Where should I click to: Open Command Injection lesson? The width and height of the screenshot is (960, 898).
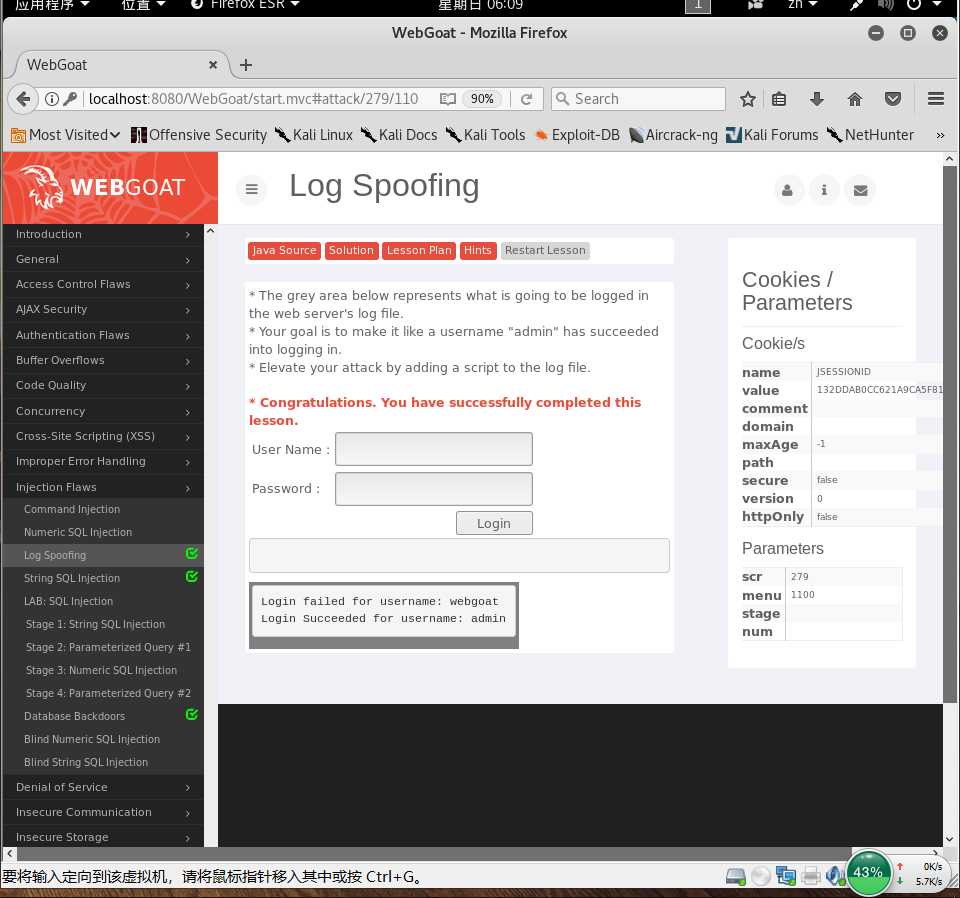point(103,509)
